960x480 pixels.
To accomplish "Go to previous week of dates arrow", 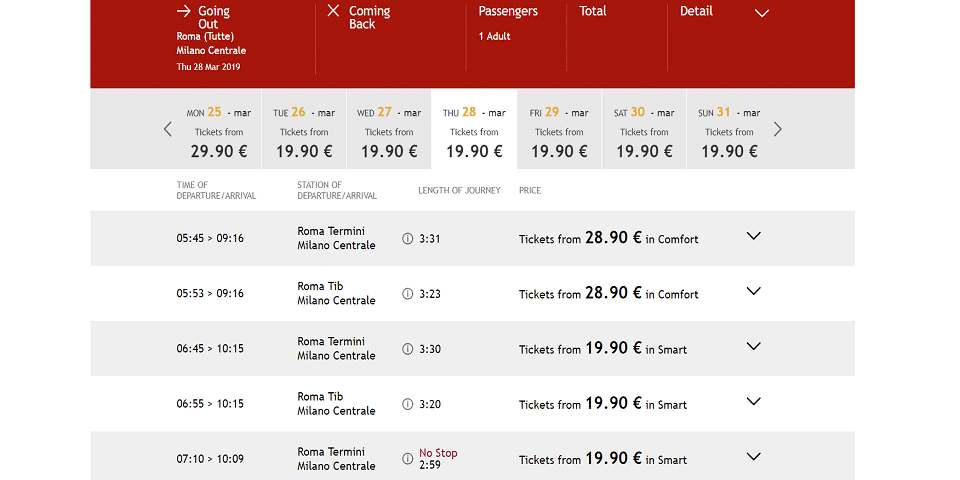I will coord(167,129).
